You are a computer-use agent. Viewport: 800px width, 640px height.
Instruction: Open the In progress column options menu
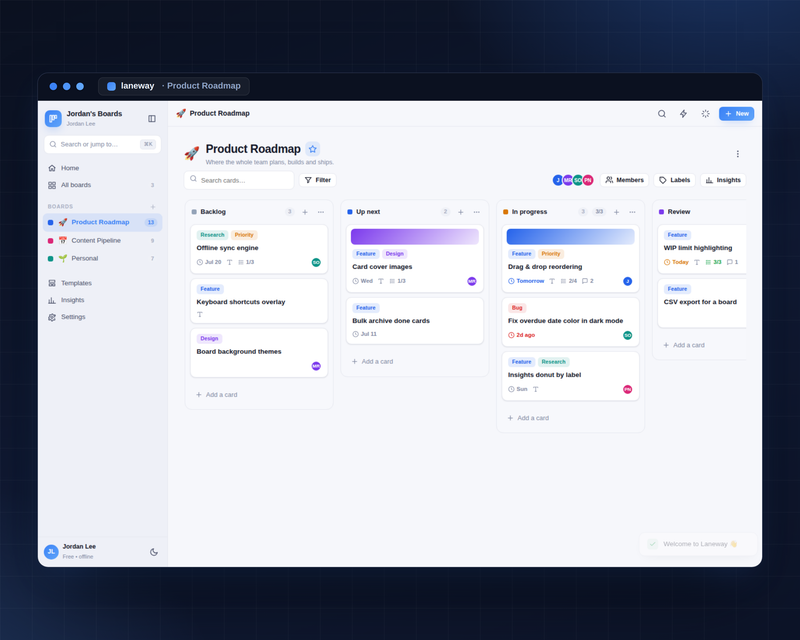pos(632,212)
